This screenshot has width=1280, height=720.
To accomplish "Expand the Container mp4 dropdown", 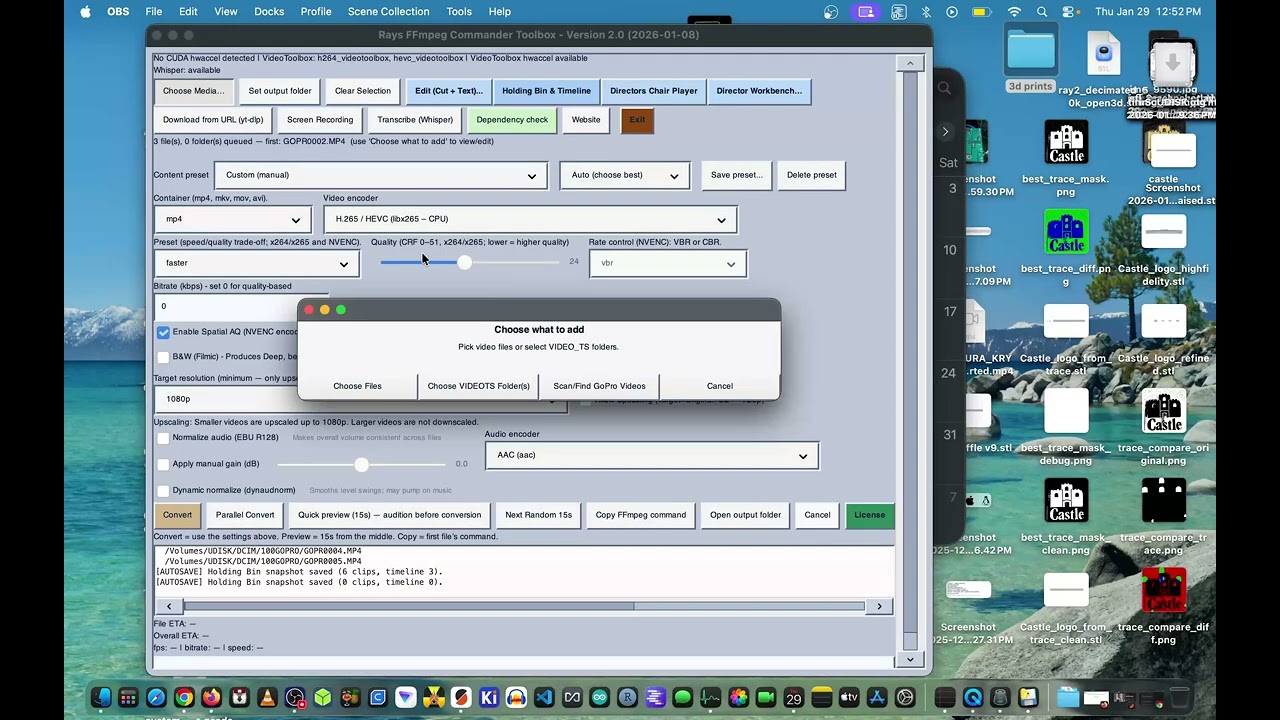I will (x=232, y=219).
